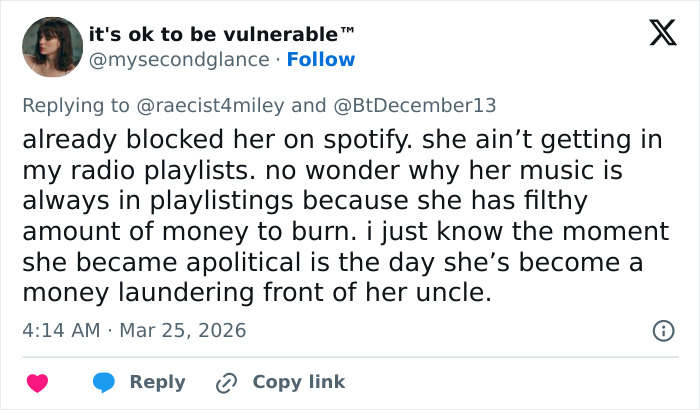Click the blue reply speech bubble icon
Viewport: 700px width, 410px height.
point(104,382)
